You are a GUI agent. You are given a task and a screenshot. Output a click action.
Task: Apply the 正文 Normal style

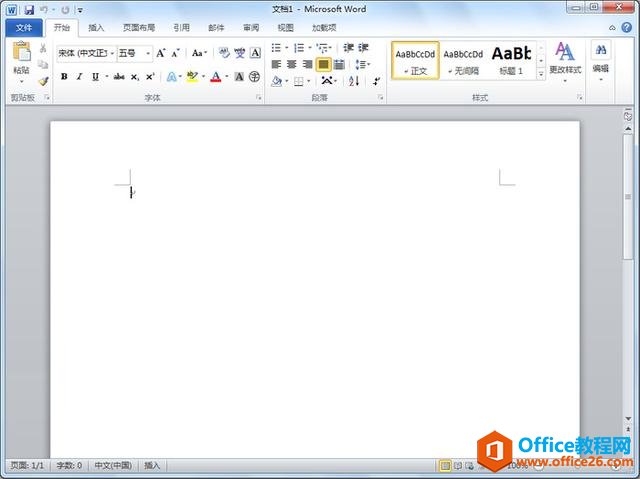[x=416, y=60]
